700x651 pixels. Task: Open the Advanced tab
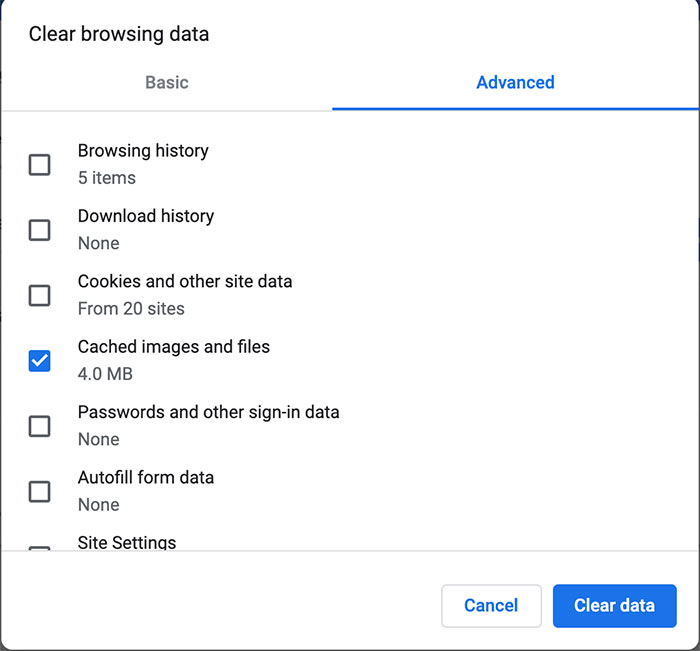pyautogui.click(x=515, y=83)
